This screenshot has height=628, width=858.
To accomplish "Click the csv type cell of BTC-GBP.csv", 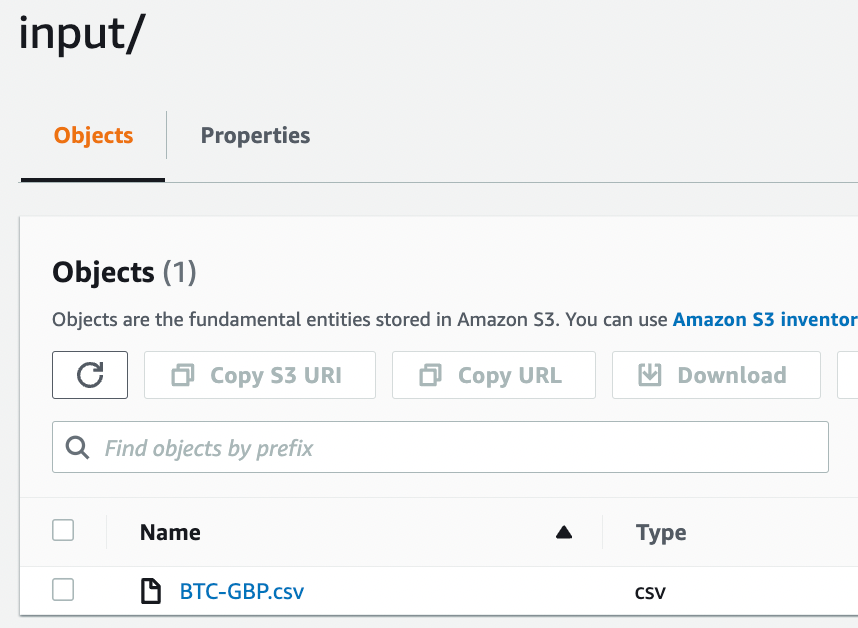I will [x=650, y=592].
